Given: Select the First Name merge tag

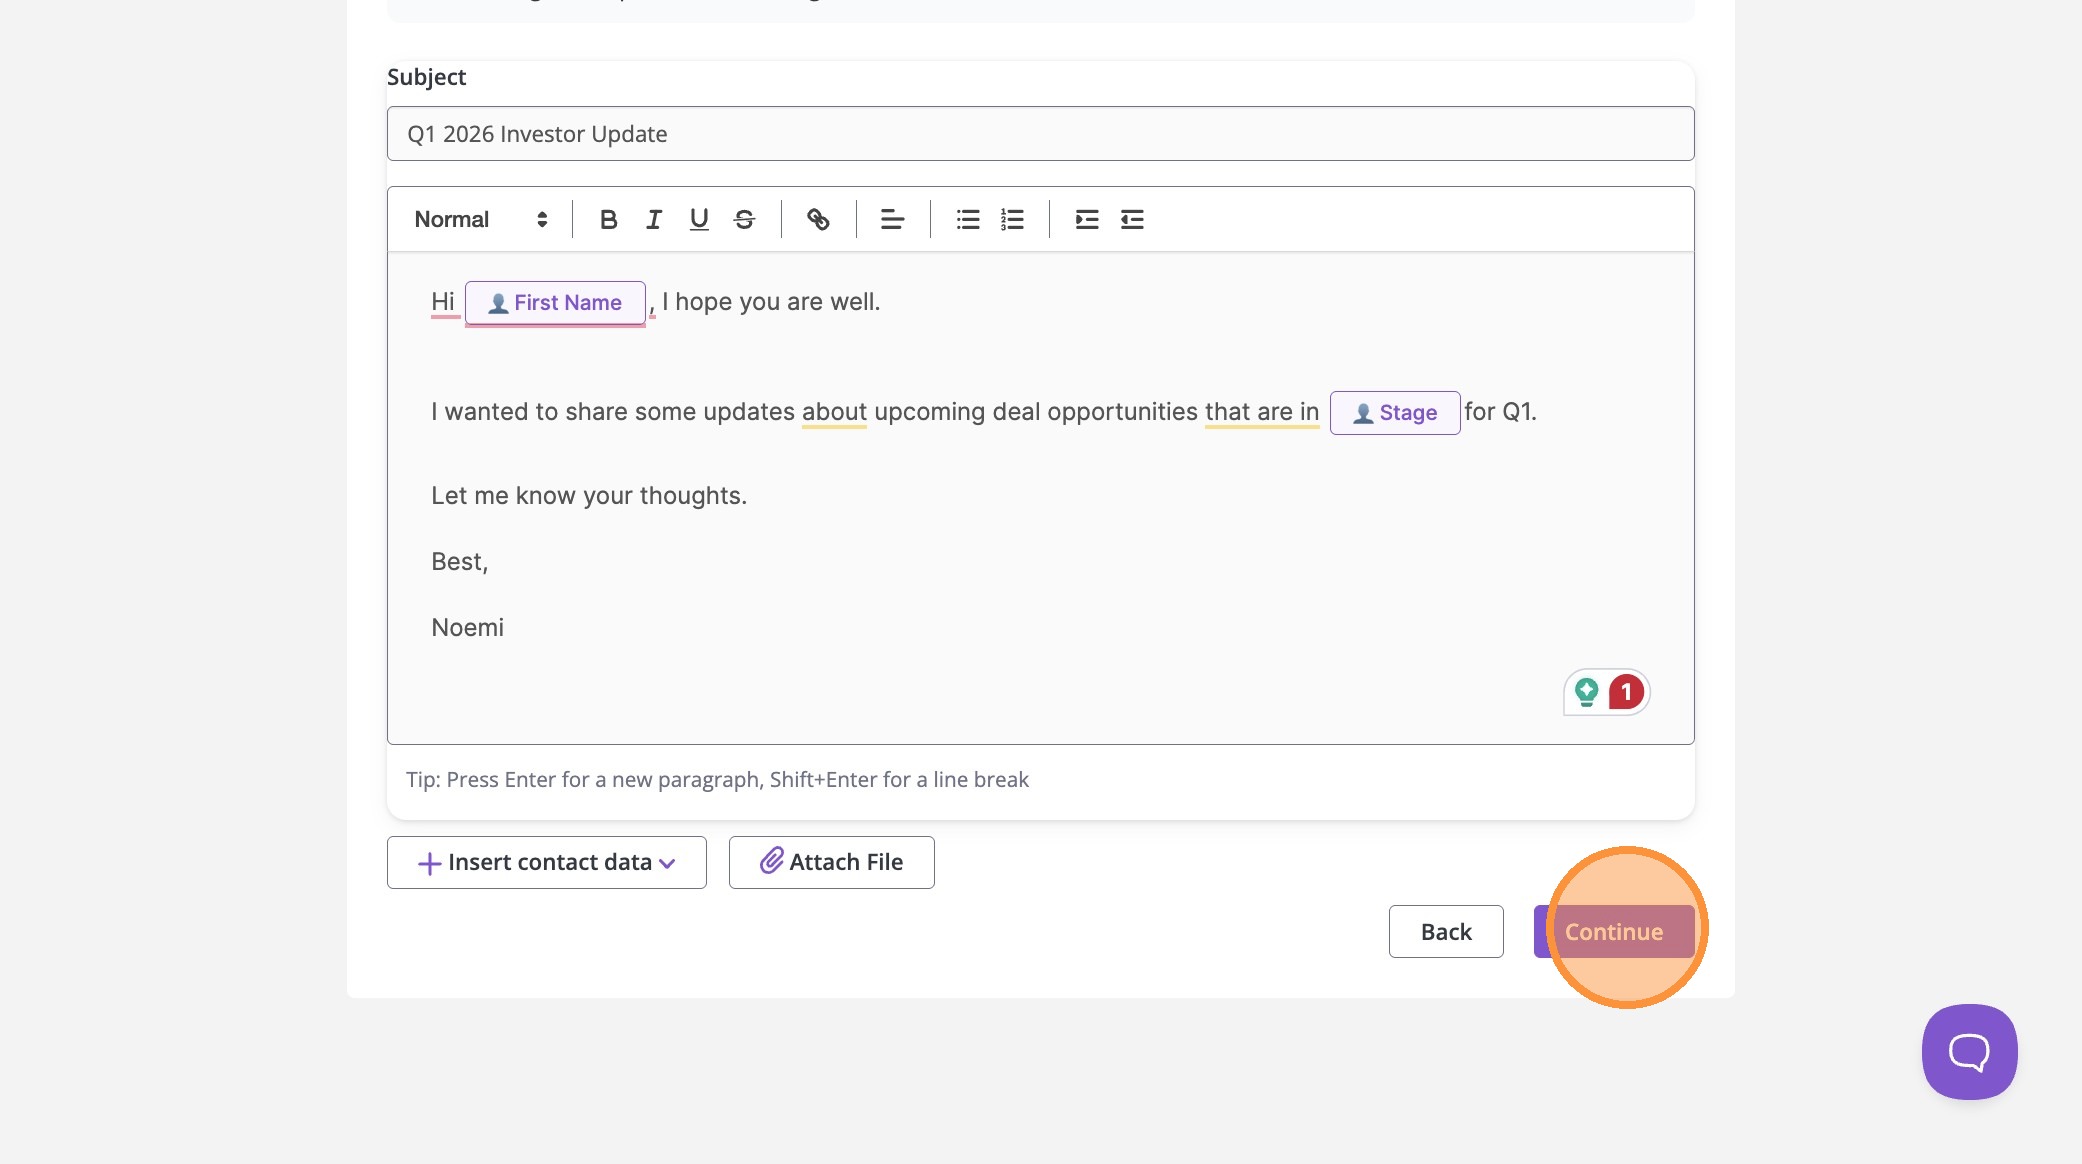Looking at the screenshot, I should 555,303.
